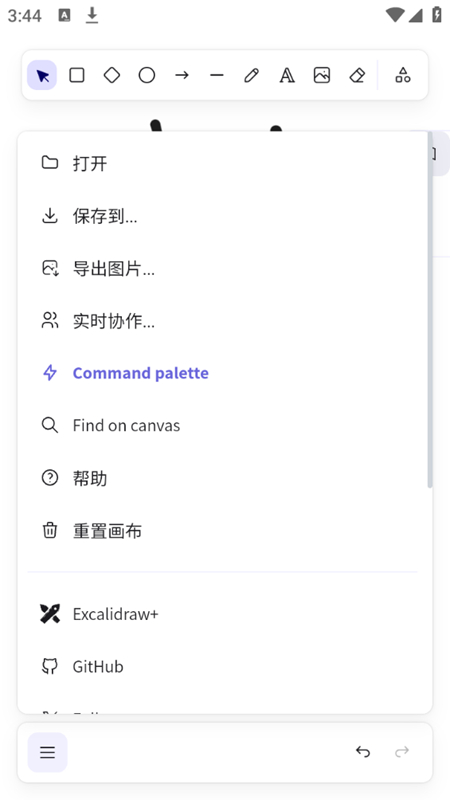Image resolution: width=450 pixels, height=800 pixels.
Task: Activate the Arrow drawing tool
Action: 182,76
